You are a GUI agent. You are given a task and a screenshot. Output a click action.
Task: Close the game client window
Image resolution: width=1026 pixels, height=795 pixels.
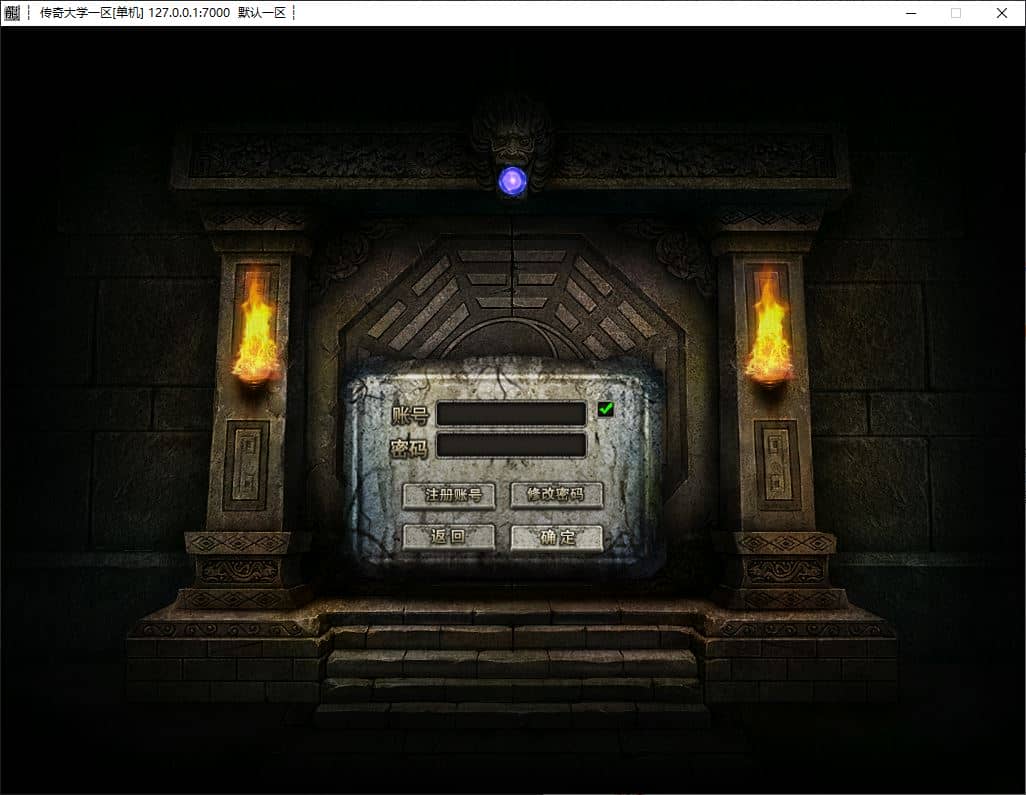coord(1002,13)
